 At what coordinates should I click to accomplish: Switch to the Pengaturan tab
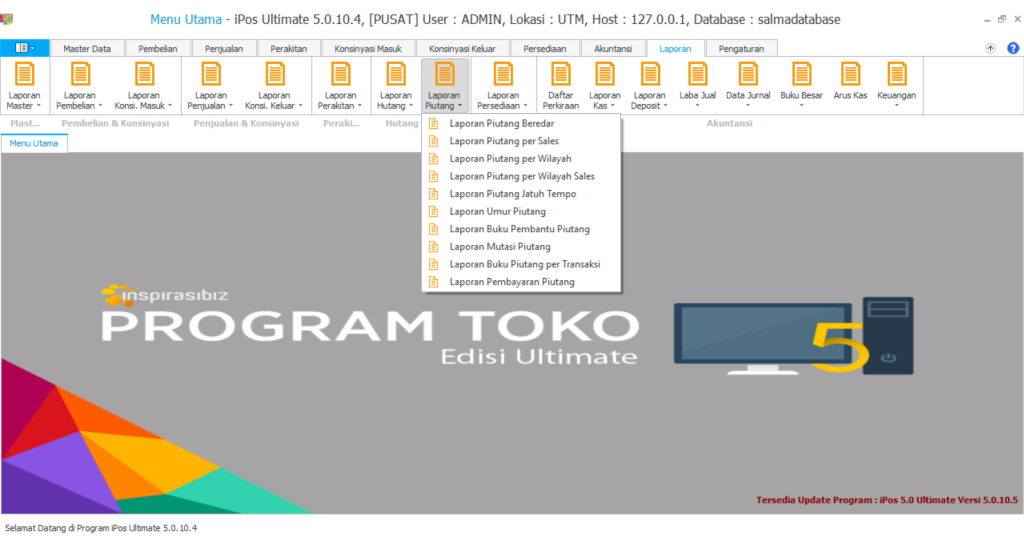[x=741, y=48]
